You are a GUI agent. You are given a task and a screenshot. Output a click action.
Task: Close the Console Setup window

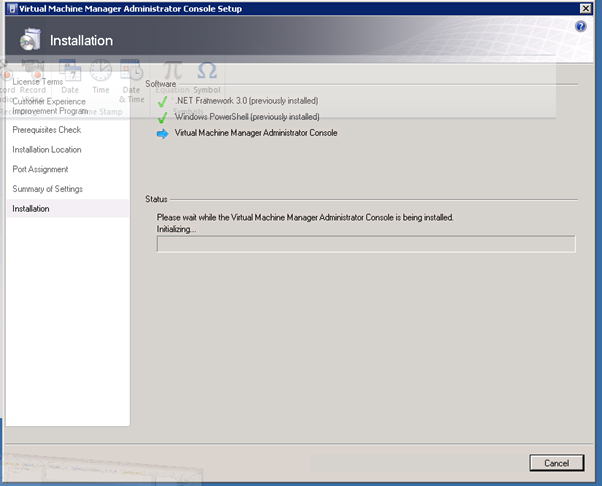pos(585,8)
